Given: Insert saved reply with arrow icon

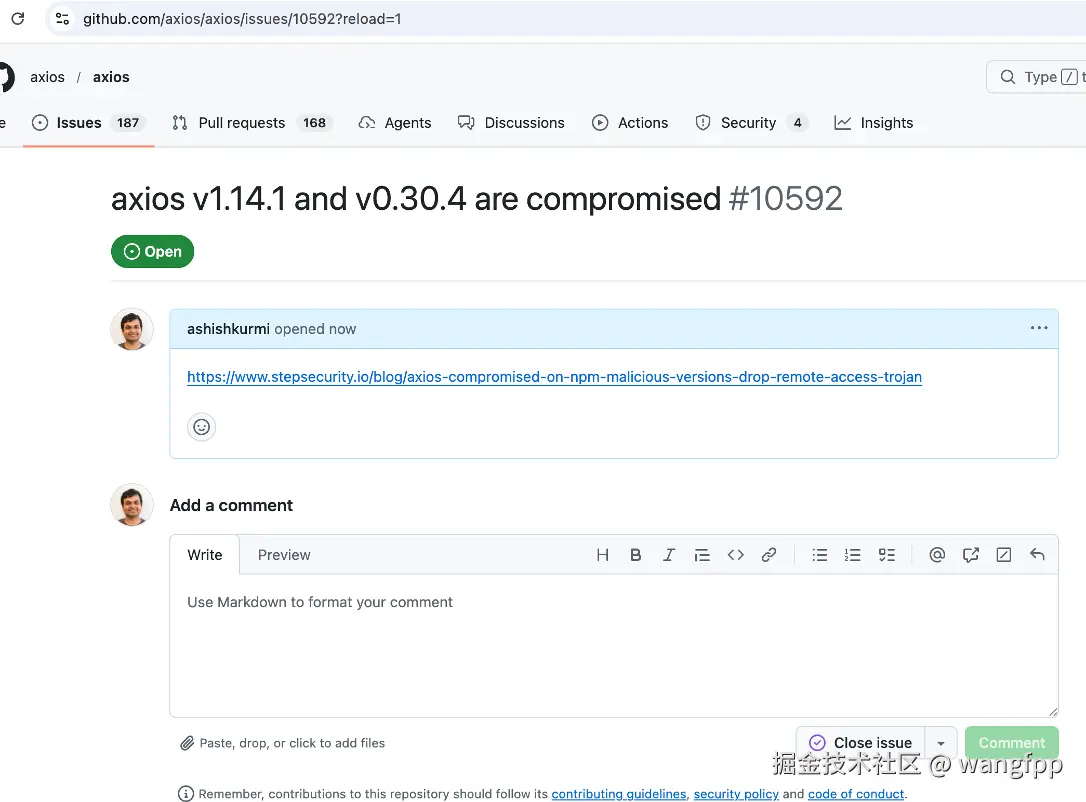Looking at the screenshot, I should pos(1037,555).
